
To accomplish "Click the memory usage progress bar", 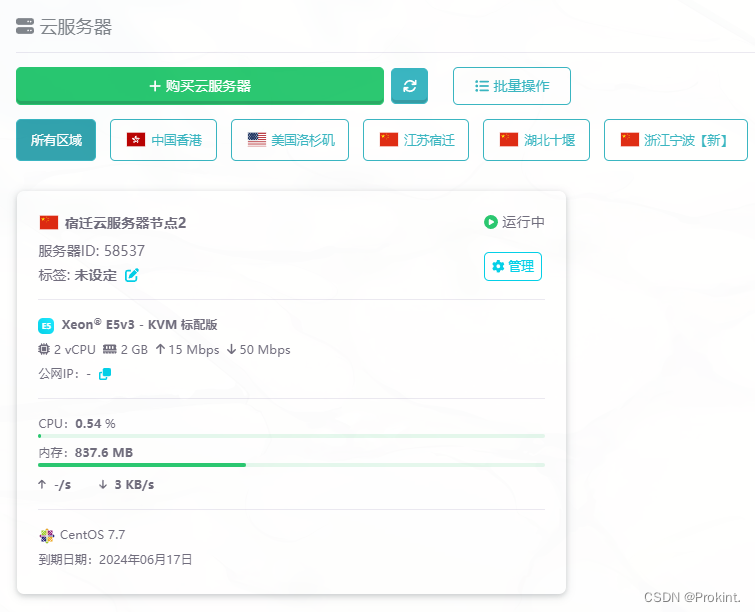I will coord(291,465).
